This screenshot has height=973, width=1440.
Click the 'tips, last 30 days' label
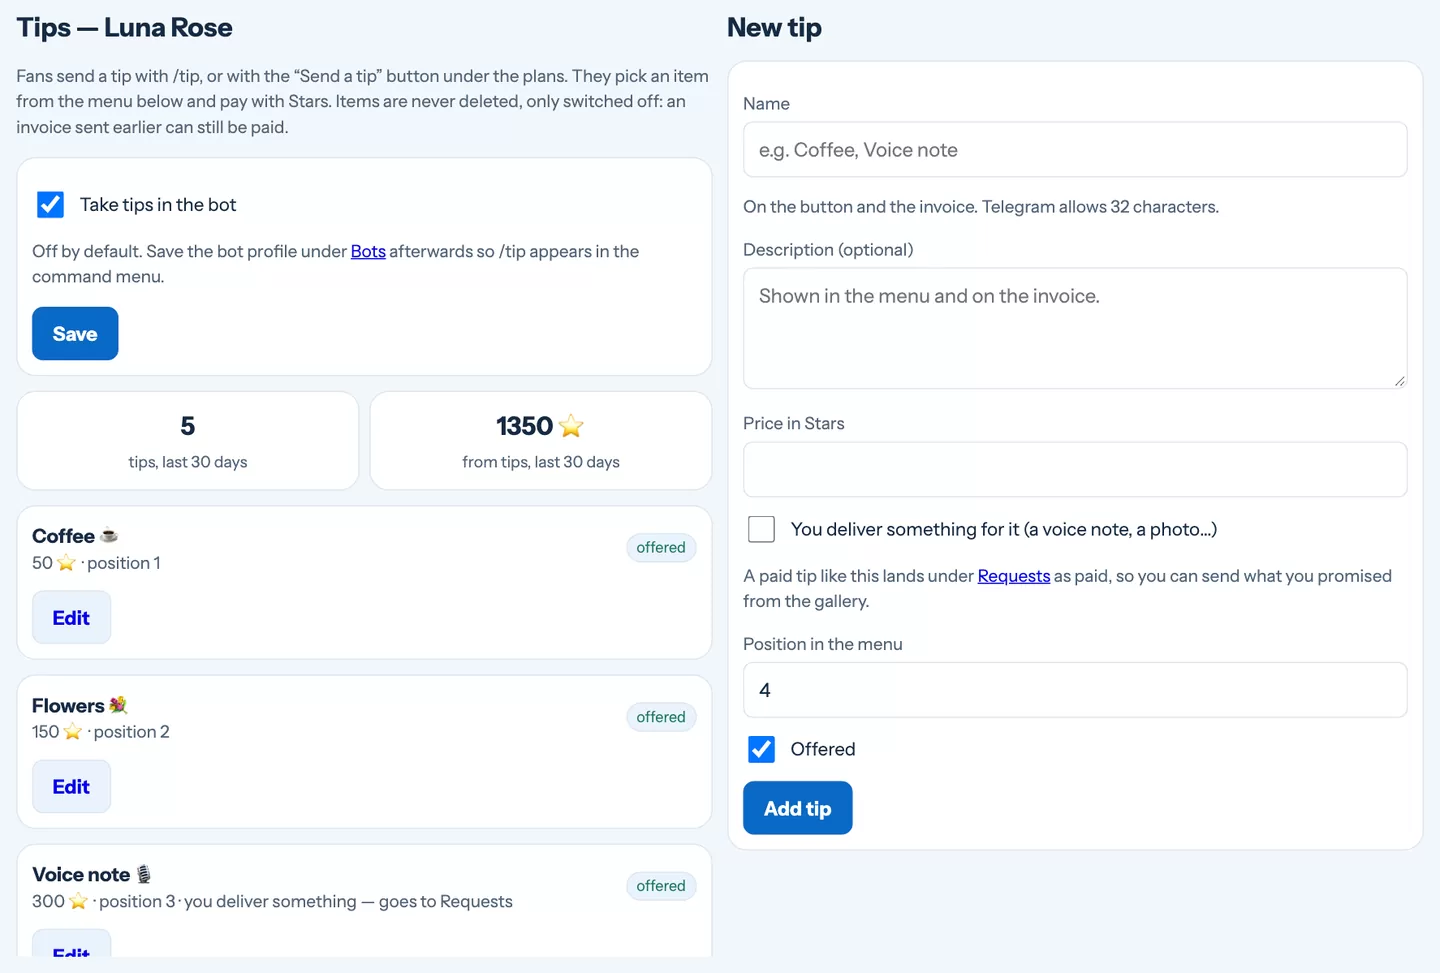pyautogui.click(x=188, y=462)
